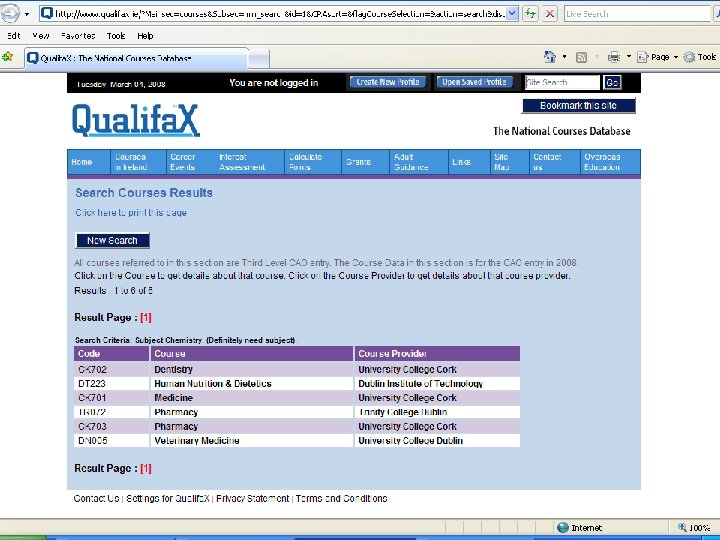Viewport: 720px width, 540px height.
Task: Open Human Nutrition & Dietetics course link
Action: 213,383
